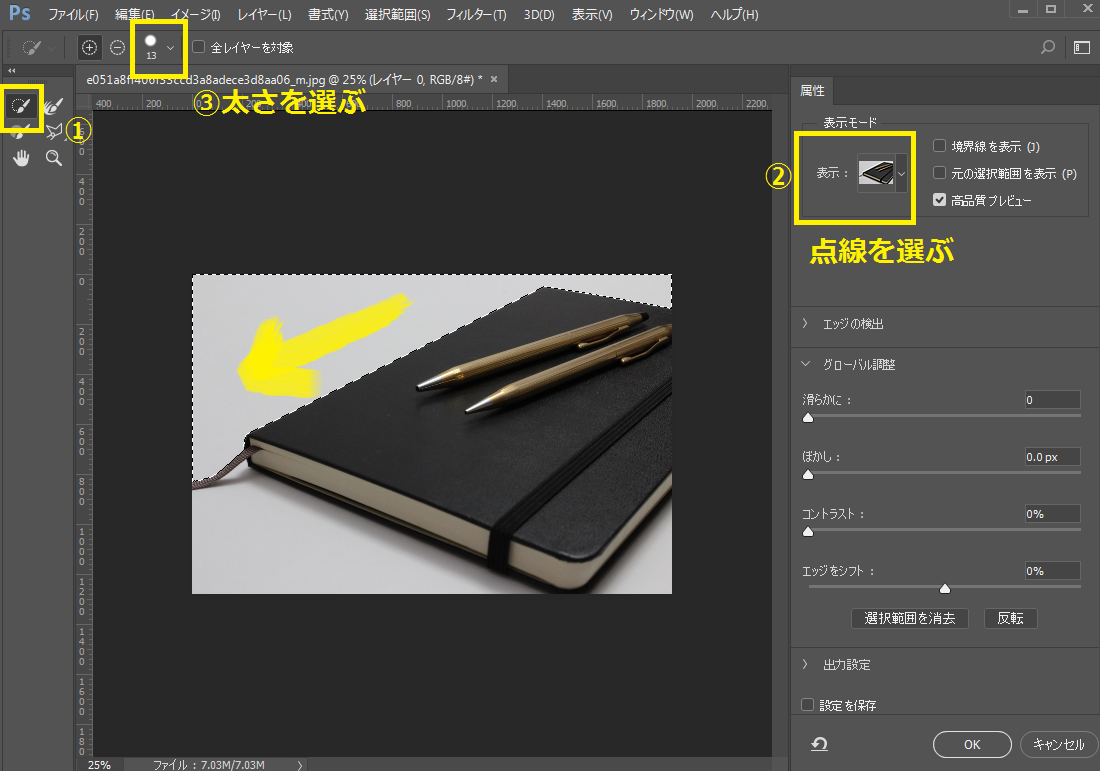Select the Quick Selection tool
The height and width of the screenshot is (771, 1100).
[21, 106]
